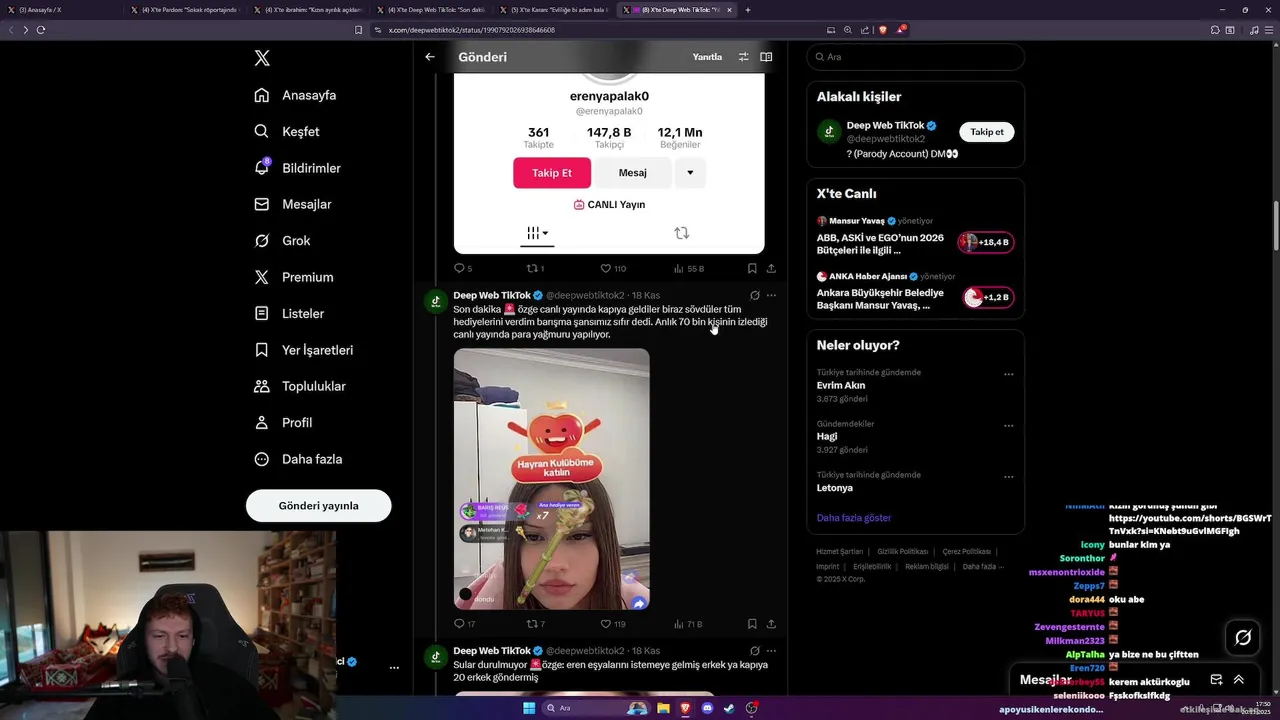Switch to the Anasayfa / X browser tab
This screenshot has width=1280, height=720.
62,10
